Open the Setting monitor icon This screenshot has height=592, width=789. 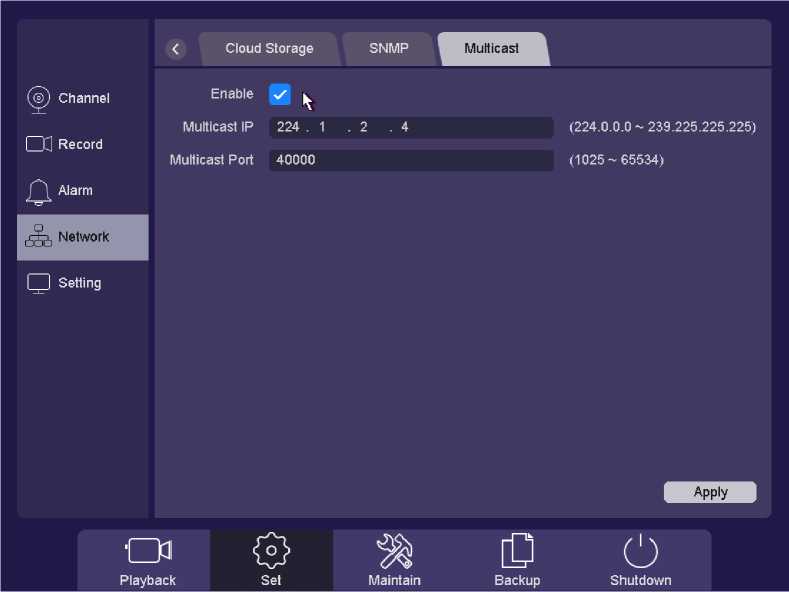point(39,283)
